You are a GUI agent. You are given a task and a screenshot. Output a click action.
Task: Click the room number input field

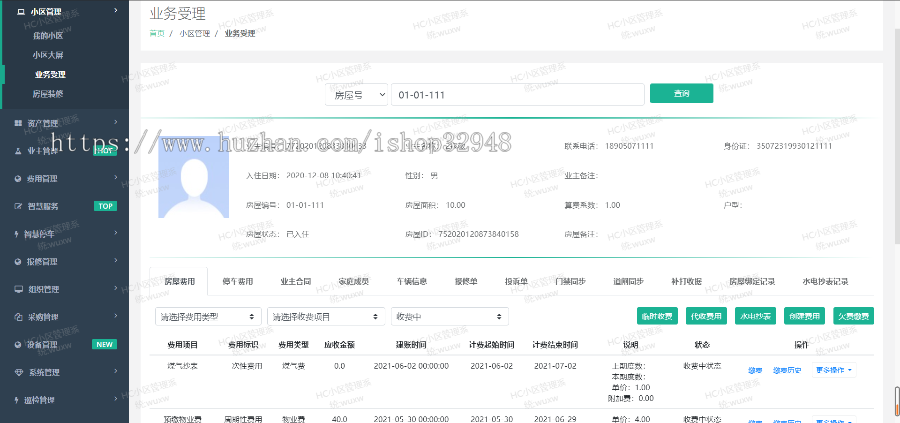click(515, 94)
